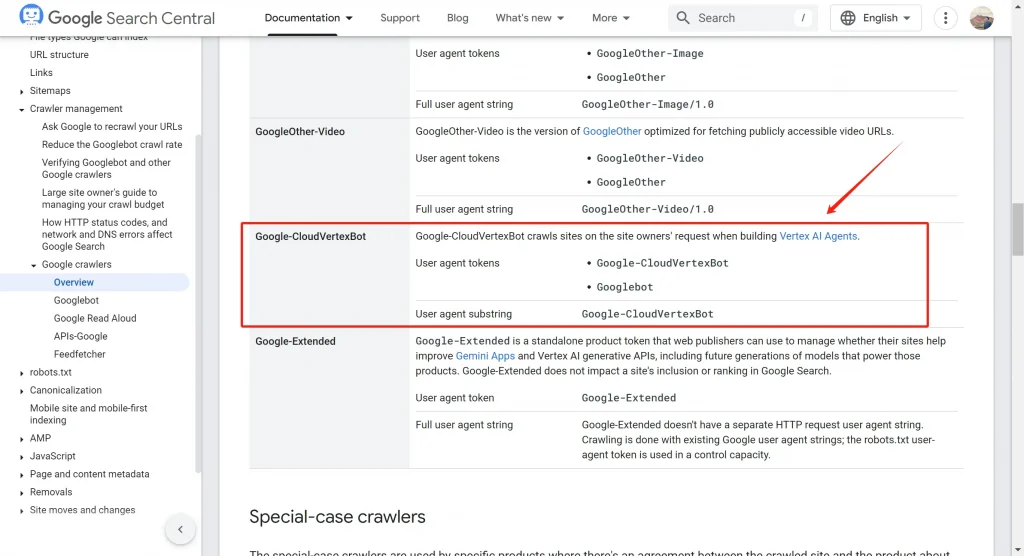Click inside the Search input field
The width and height of the screenshot is (1024, 556).
pos(743,18)
